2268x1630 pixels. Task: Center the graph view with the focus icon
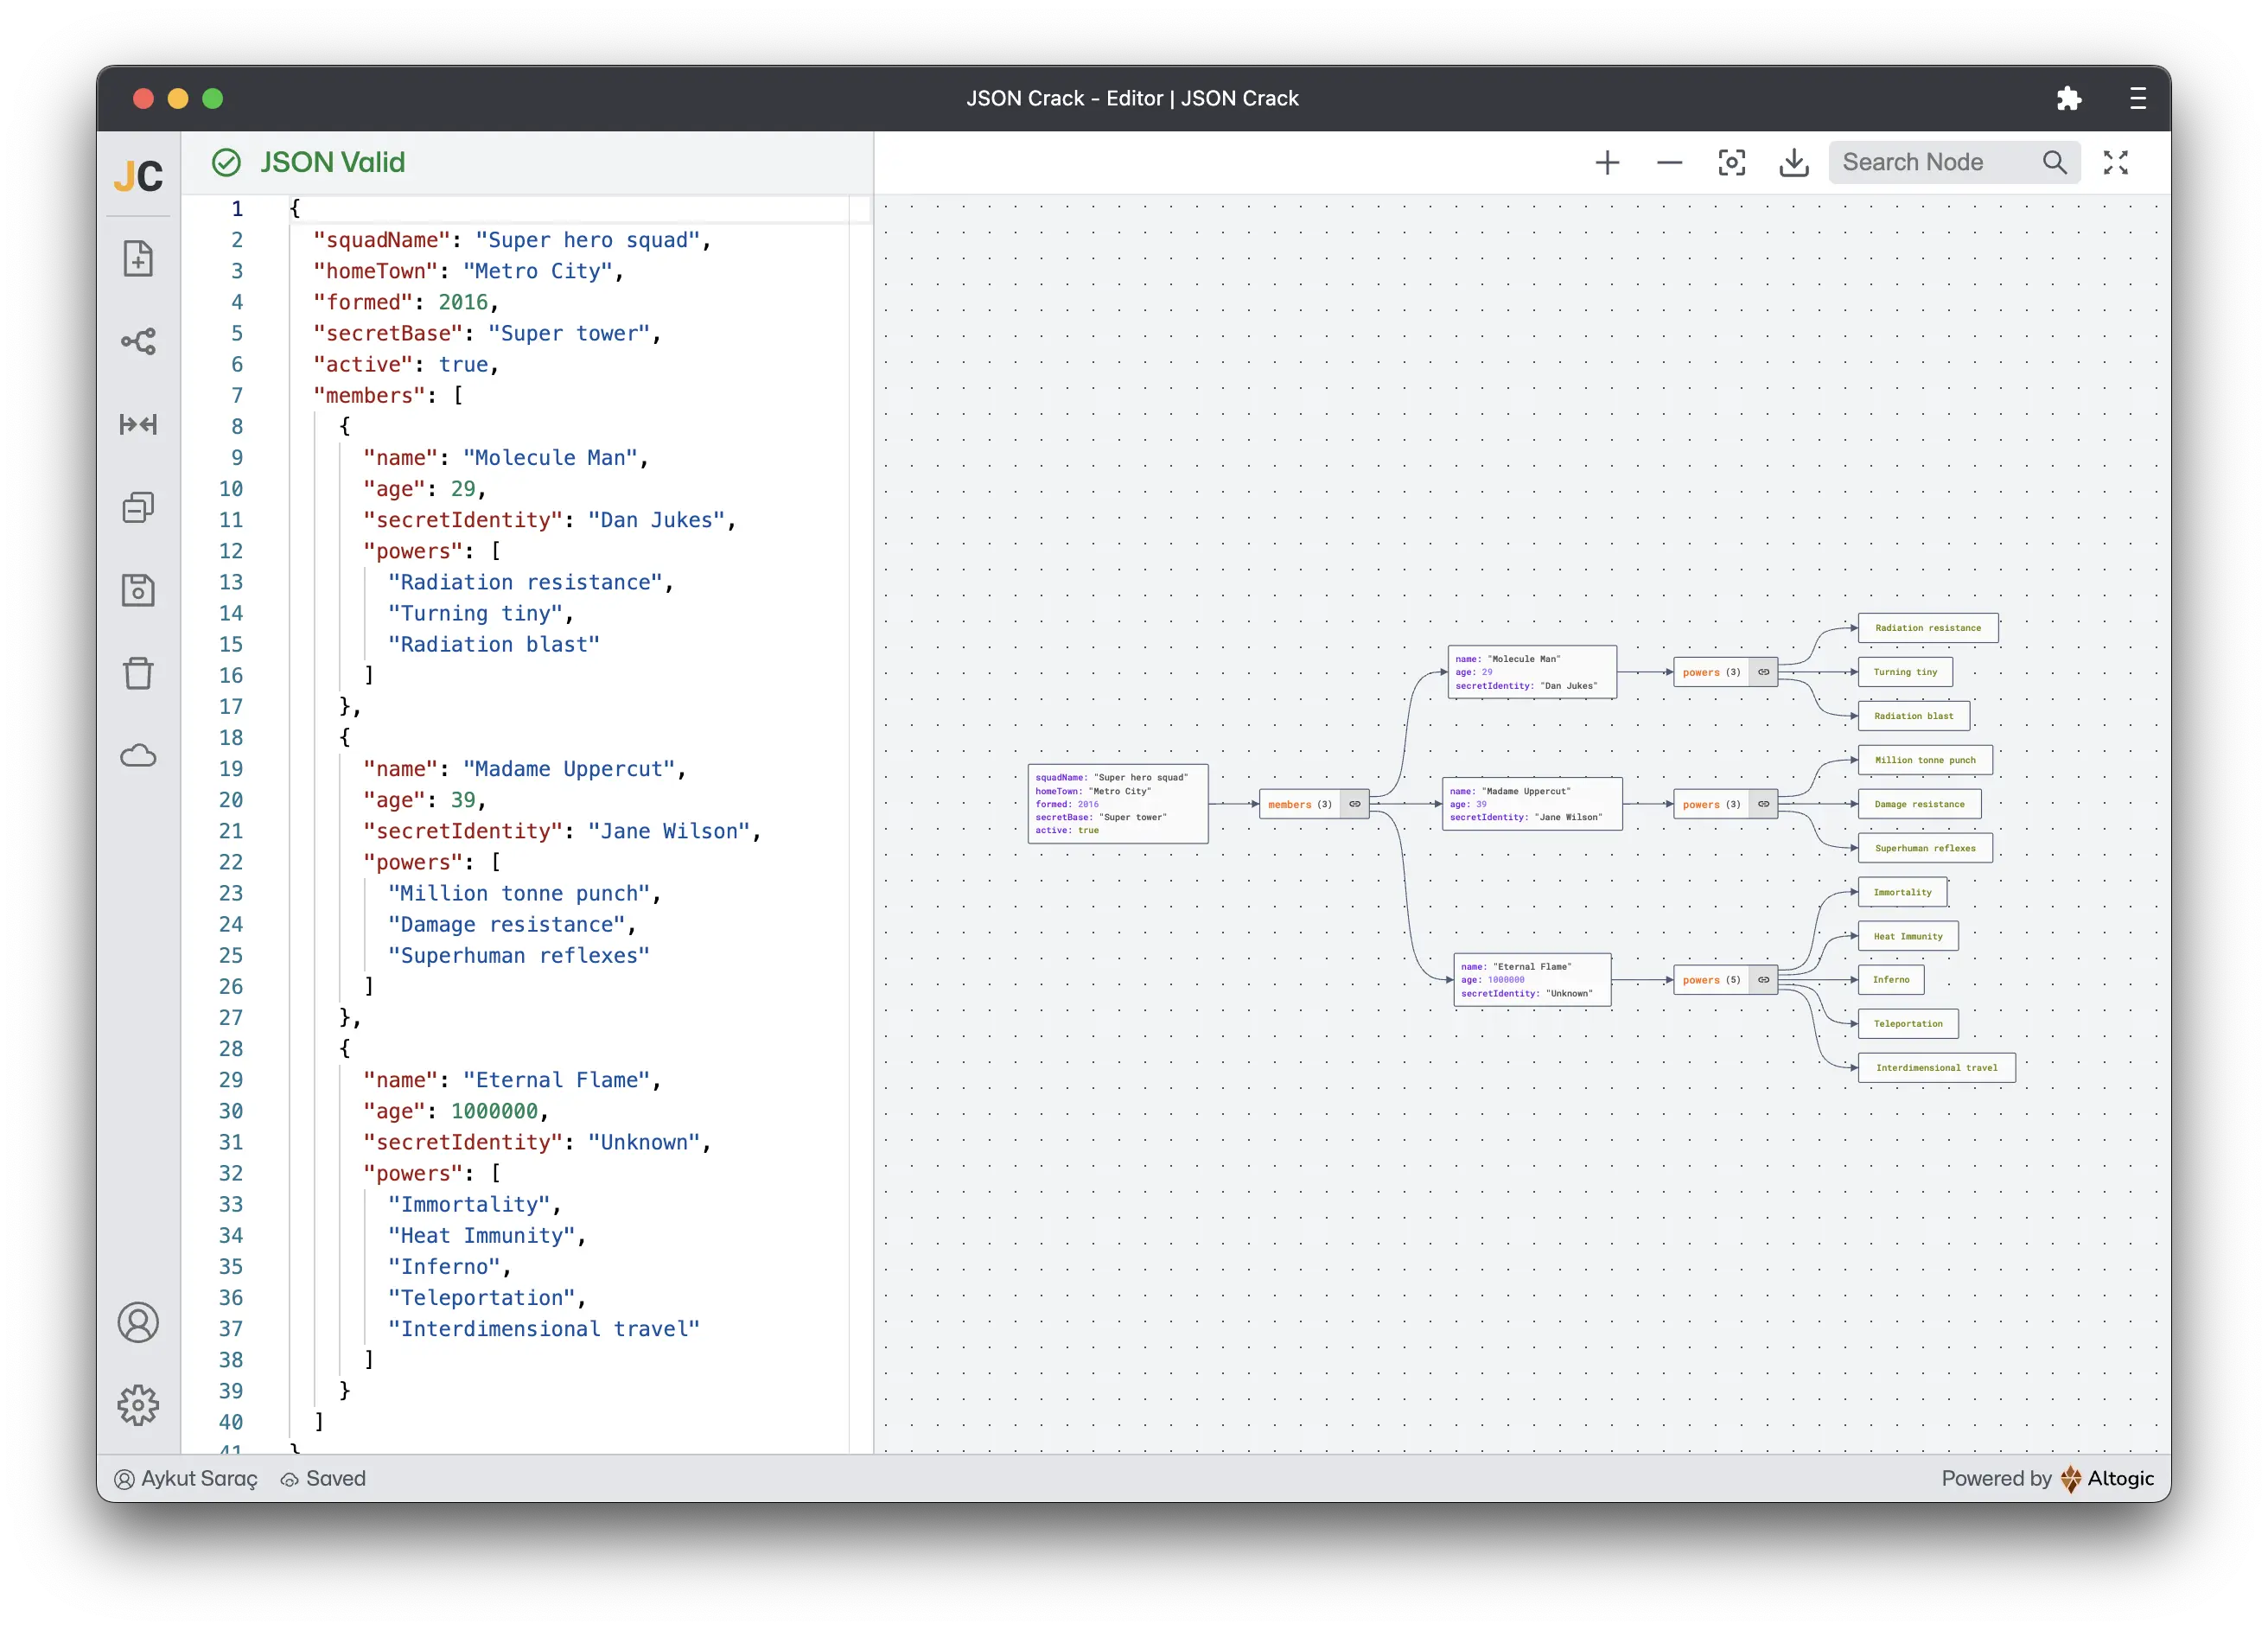click(x=1732, y=163)
